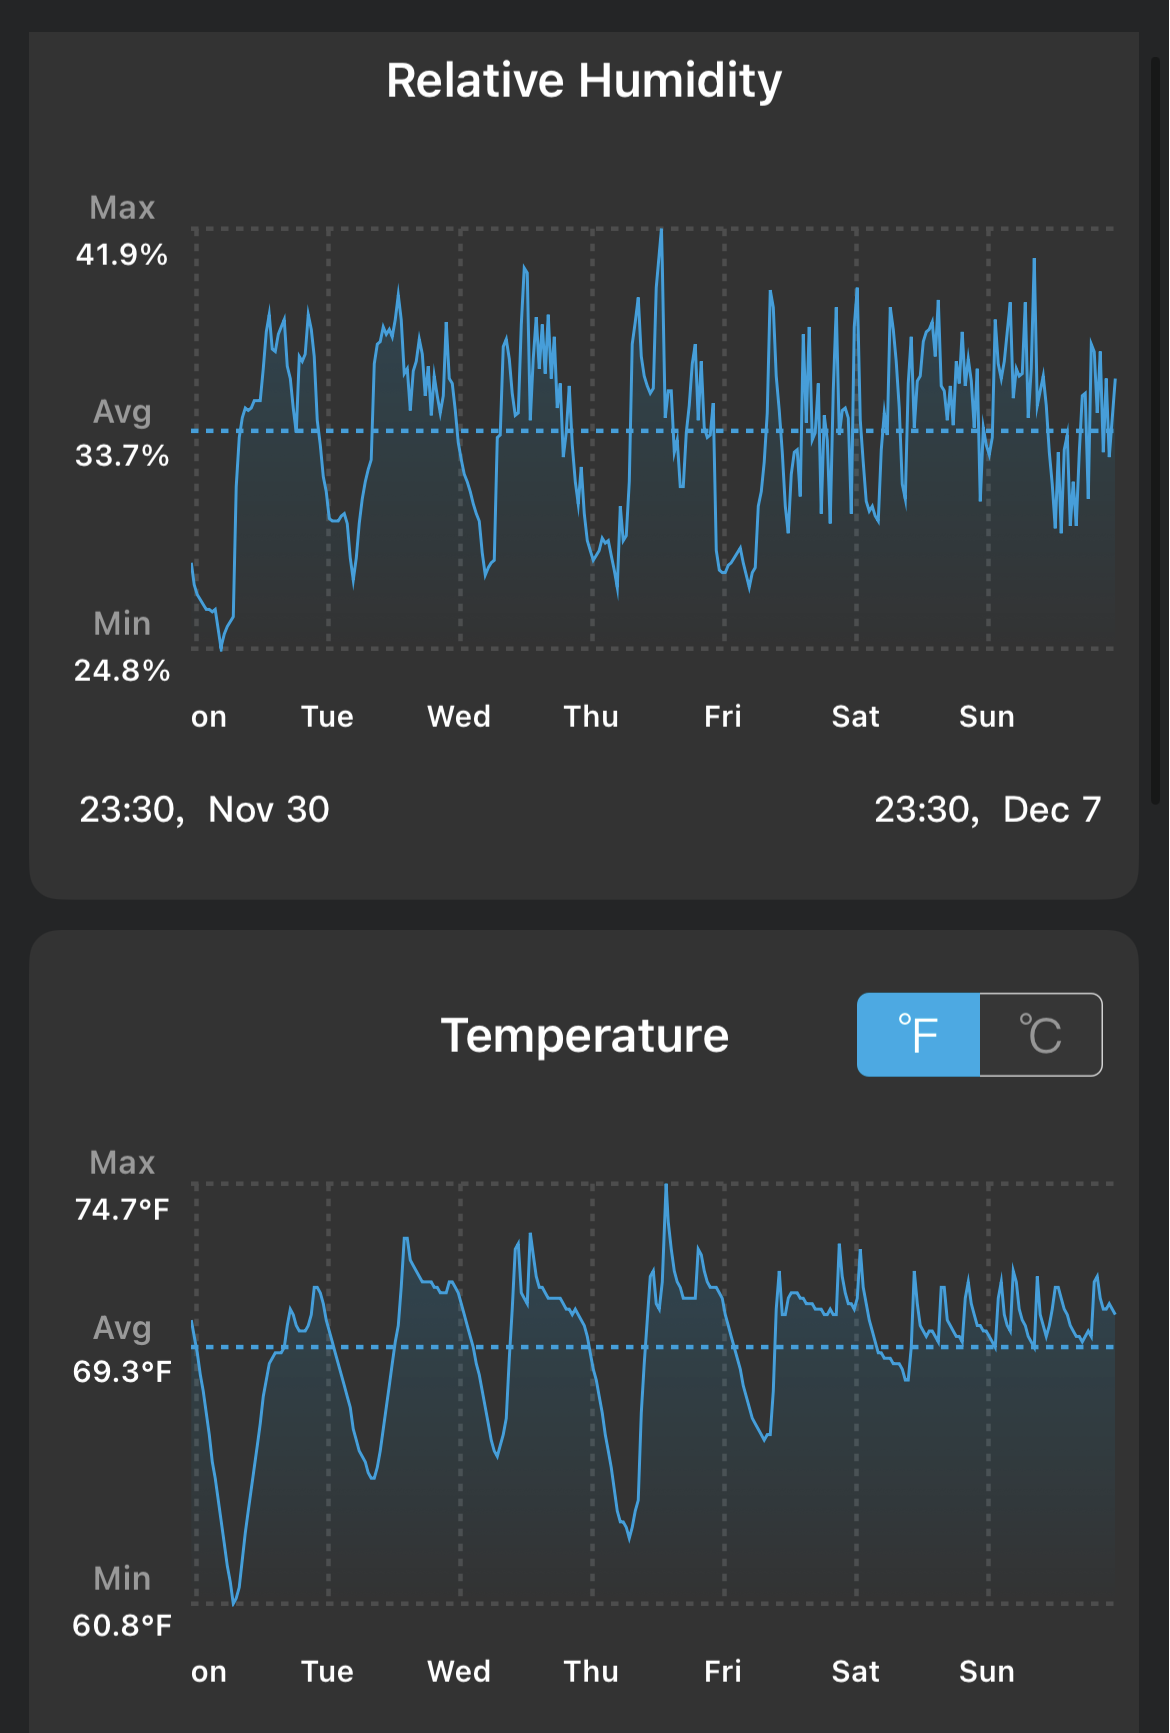Pick Thu on the humidity chart axis
Screen dimensions: 1170x1733
(x=591, y=716)
